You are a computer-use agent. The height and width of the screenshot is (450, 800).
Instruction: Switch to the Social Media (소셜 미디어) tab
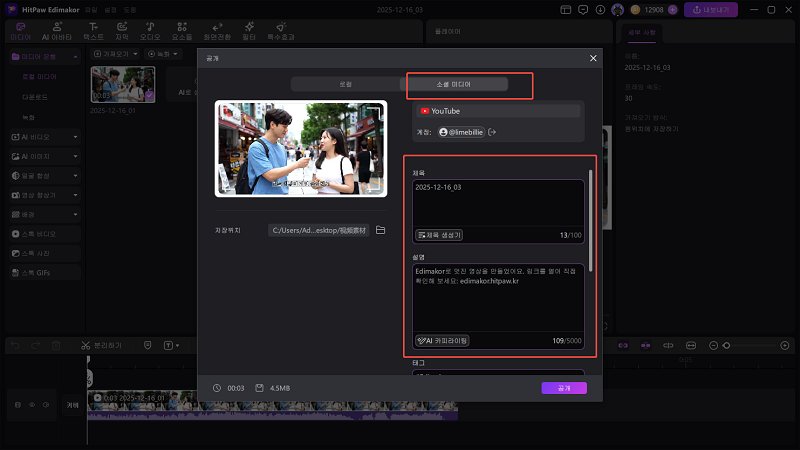coord(454,84)
